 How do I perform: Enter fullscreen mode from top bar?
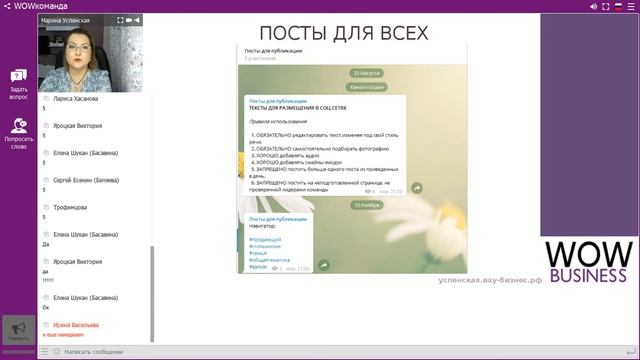click(x=606, y=7)
